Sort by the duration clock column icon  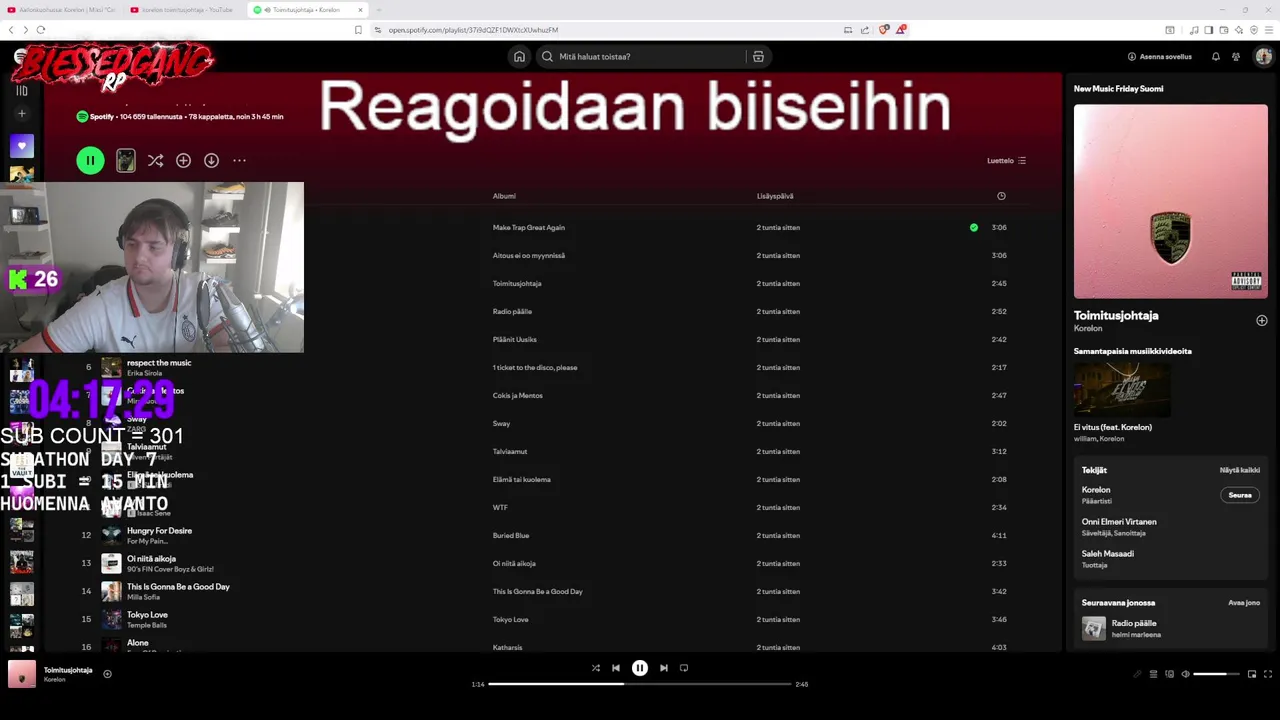pos(1001,196)
